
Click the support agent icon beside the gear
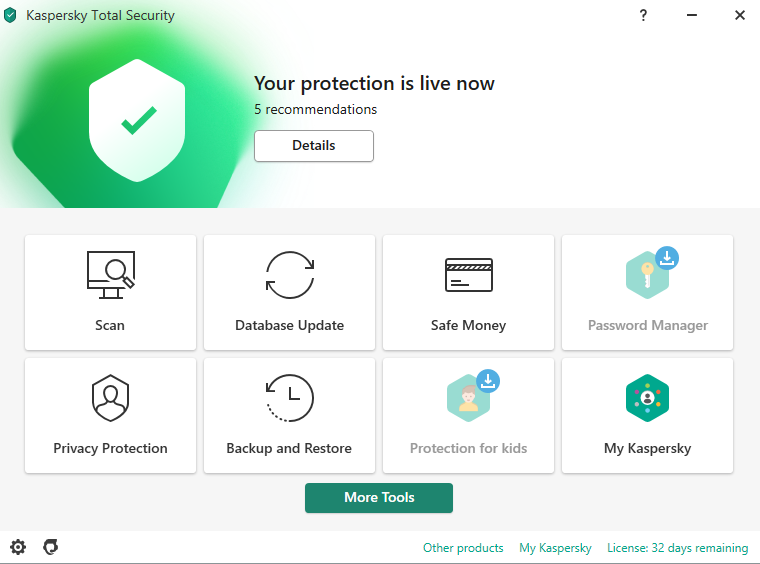(x=51, y=547)
